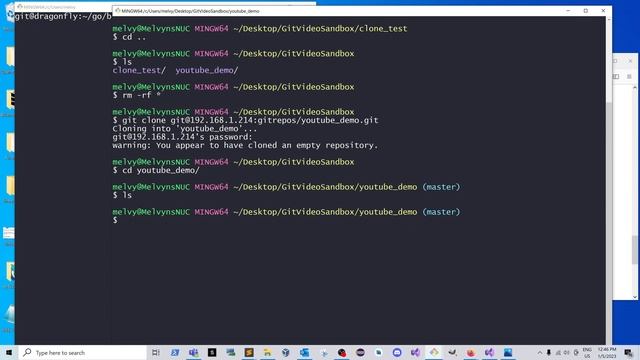Open the first Visual Studio taskbar icon
The image size is (640, 360).
click(x=416, y=353)
